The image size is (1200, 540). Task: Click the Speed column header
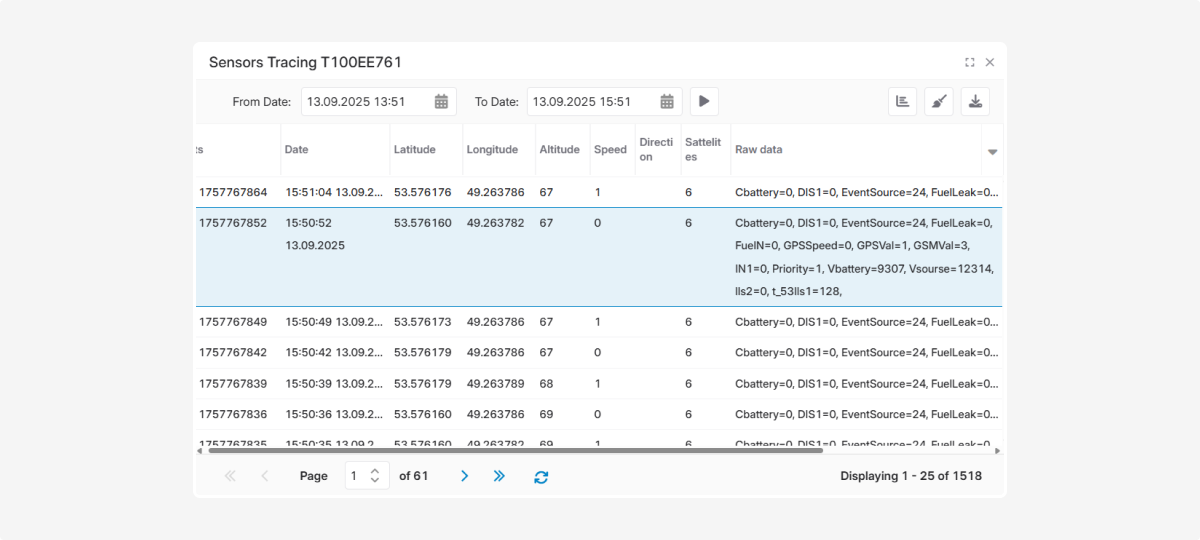pos(610,150)
